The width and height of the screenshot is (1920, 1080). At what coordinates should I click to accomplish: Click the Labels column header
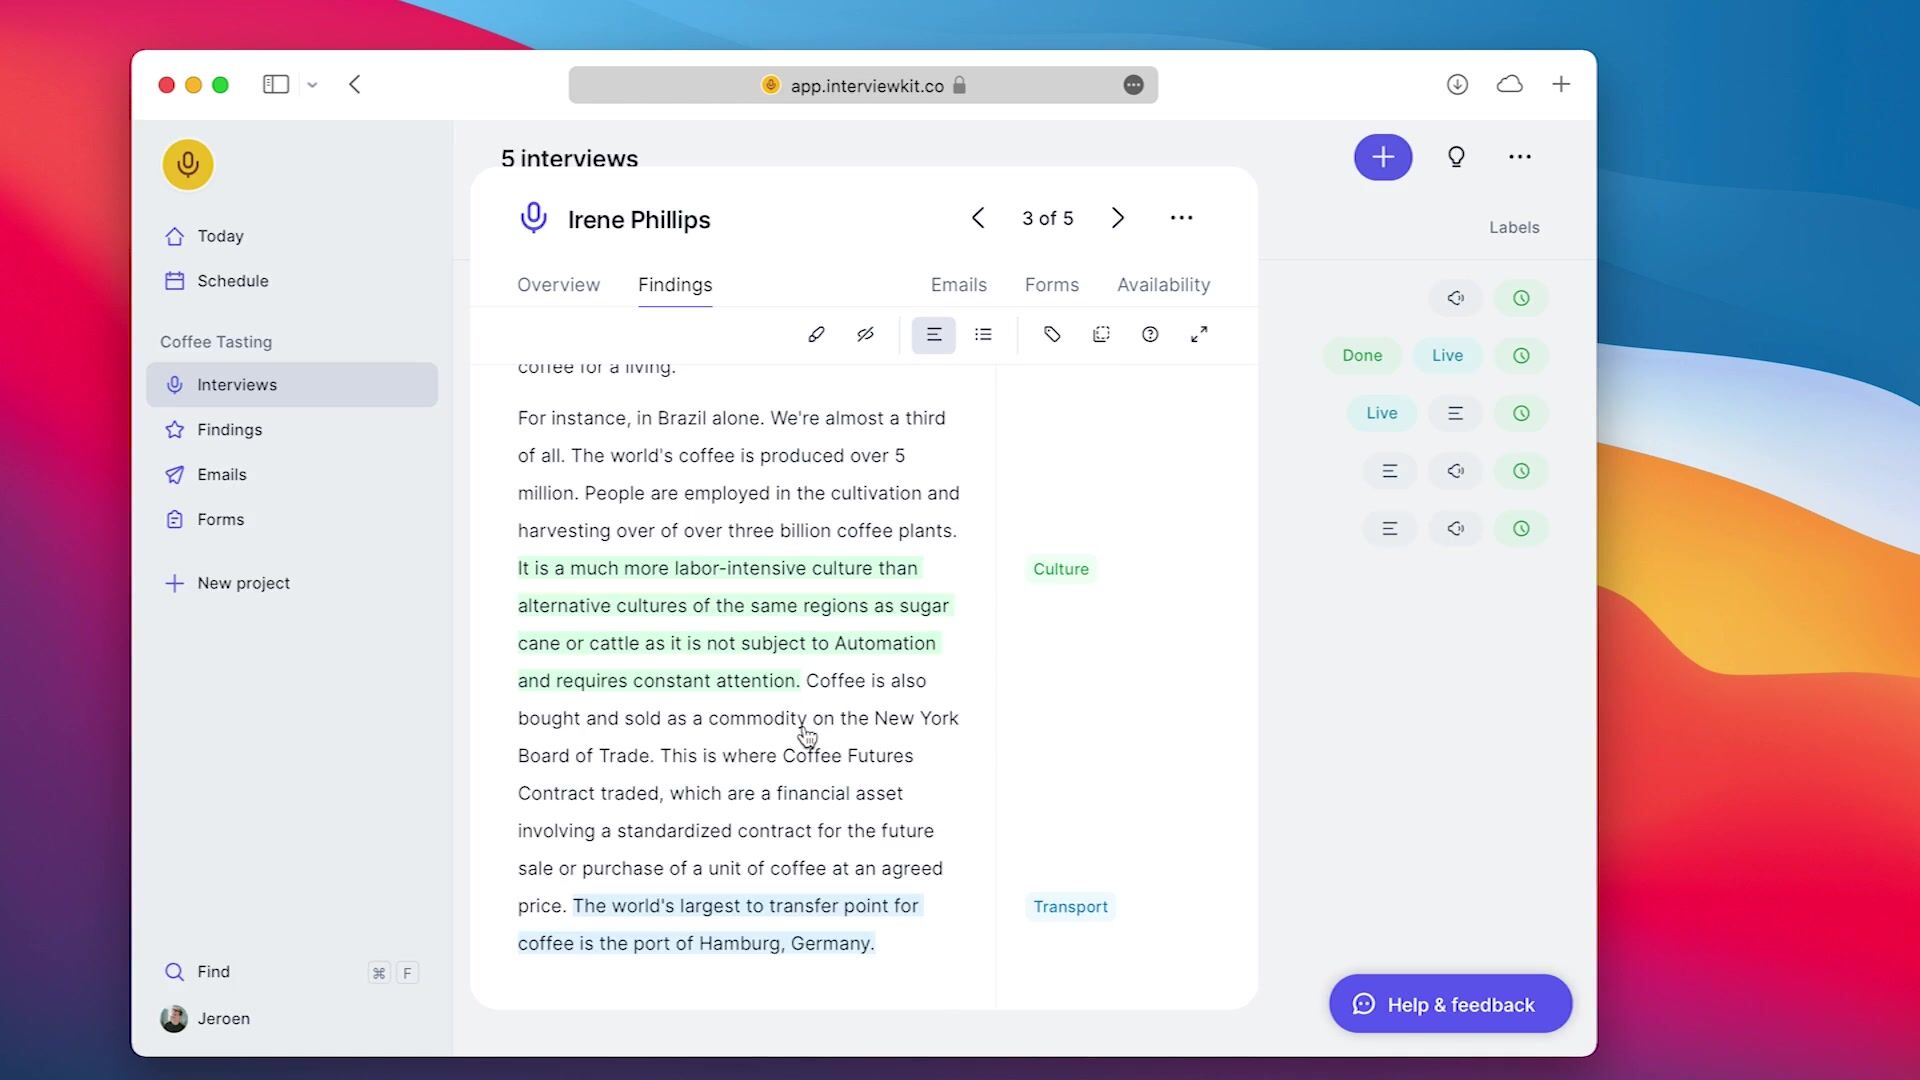1514,228
